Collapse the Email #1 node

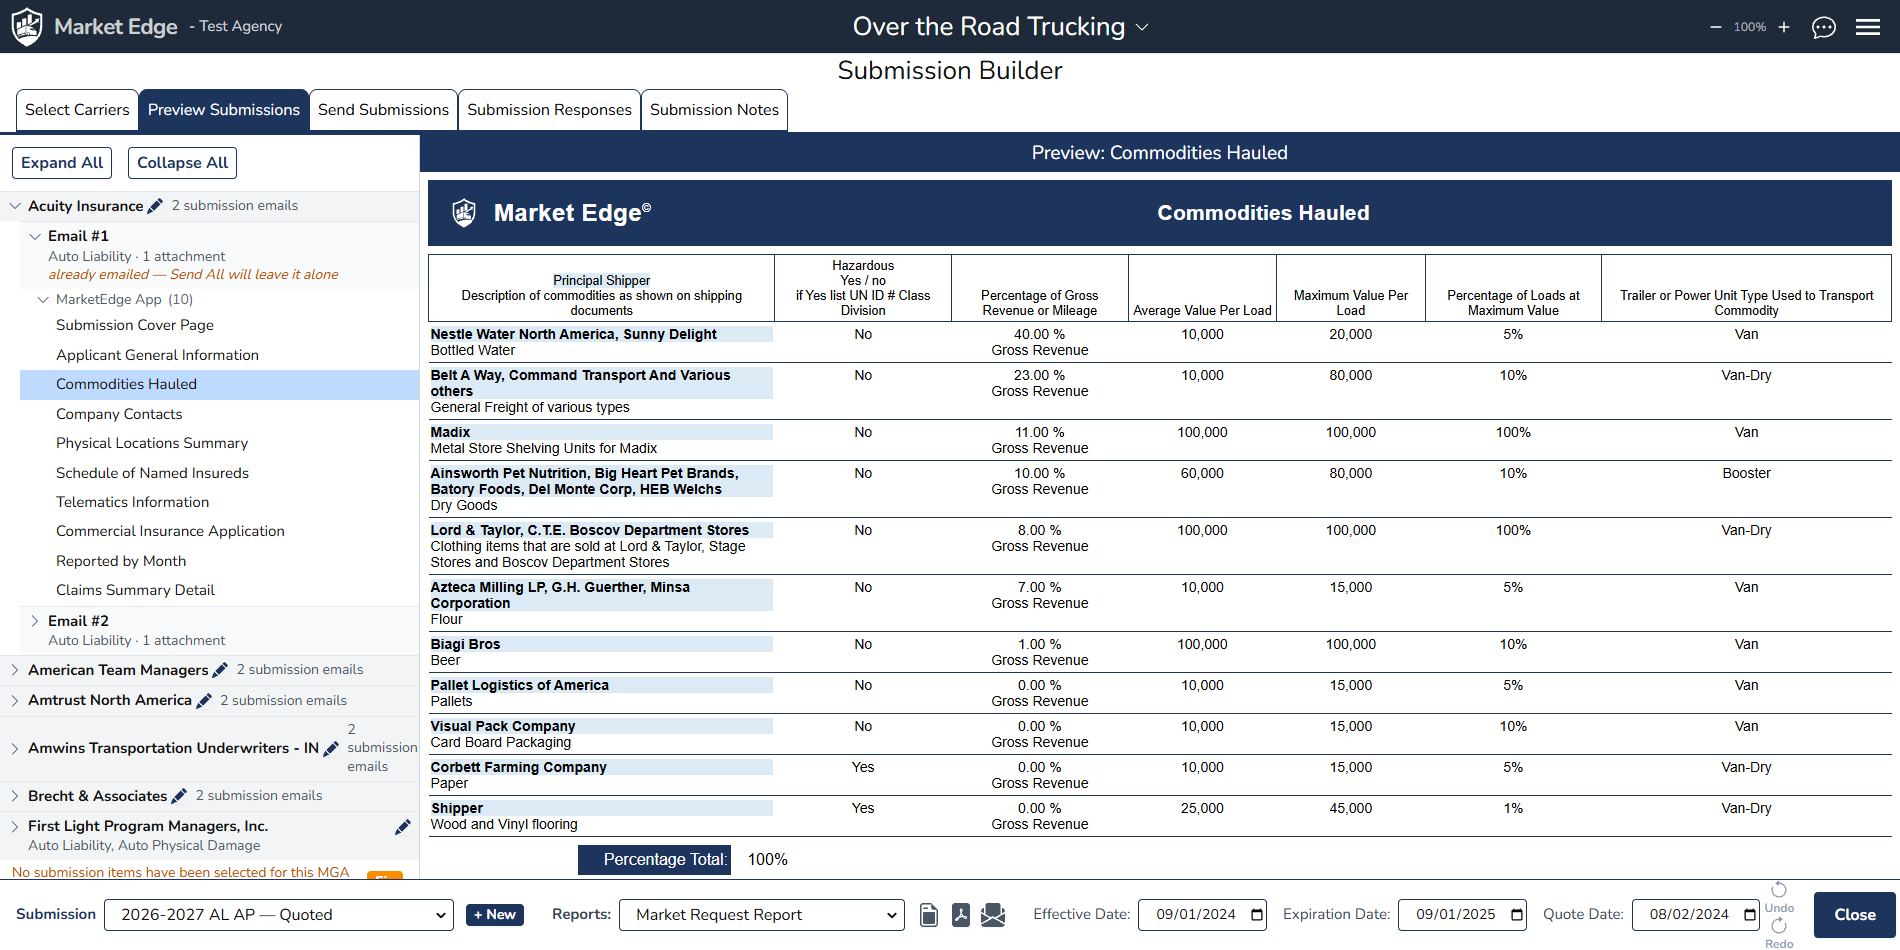pos(35,236)
